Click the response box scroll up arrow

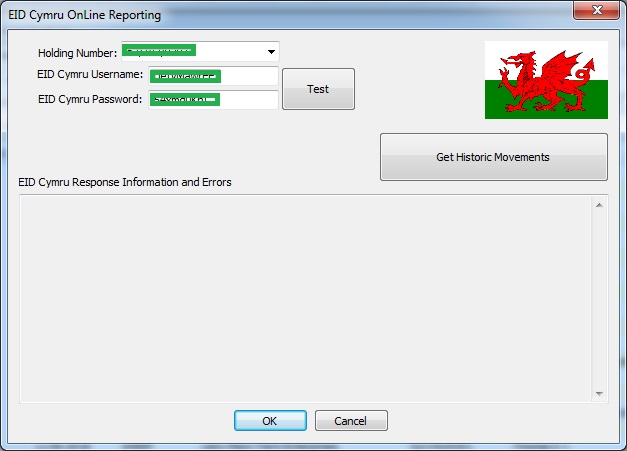(x=599, y=205)
